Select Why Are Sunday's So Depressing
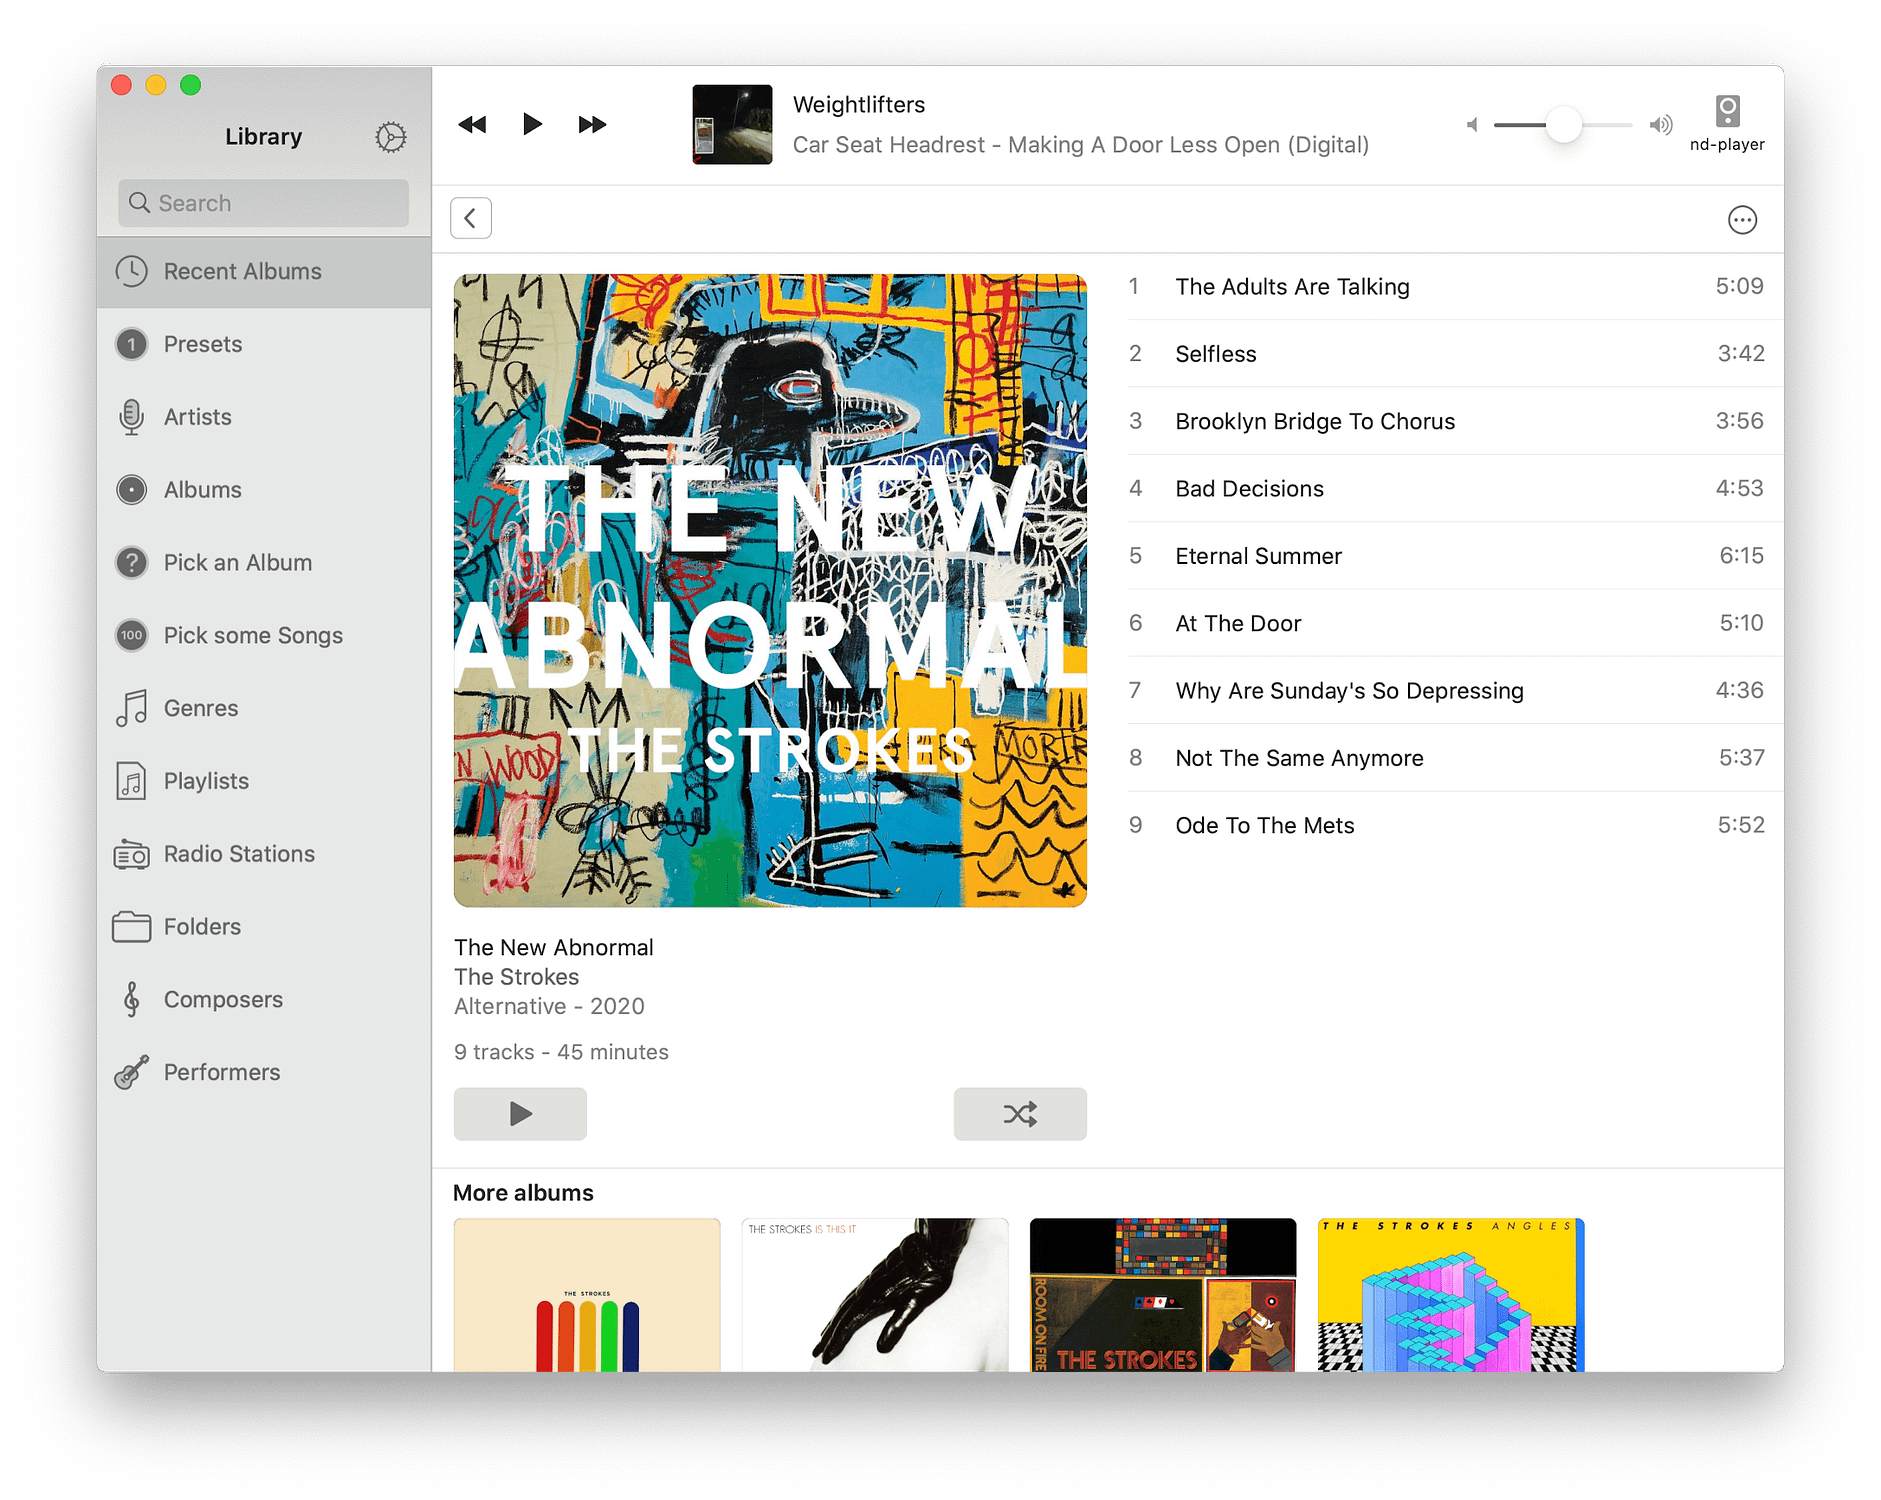This screenshot has width=1881, height=1500. coord(1455,691)
